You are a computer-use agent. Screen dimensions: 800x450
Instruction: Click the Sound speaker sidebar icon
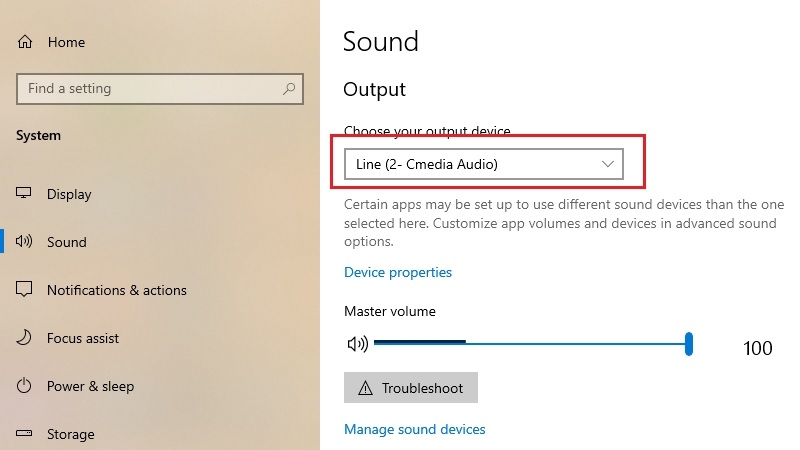23,241
